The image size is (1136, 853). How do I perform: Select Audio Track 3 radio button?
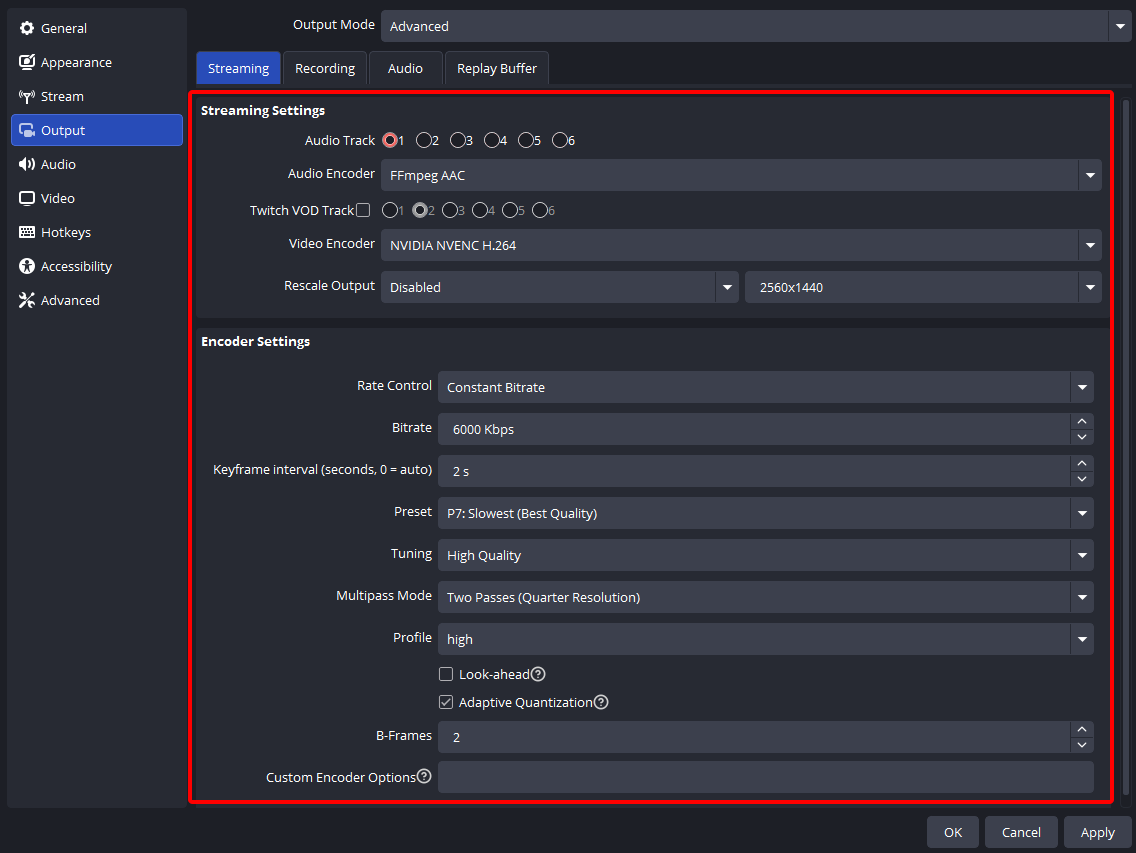458,140
